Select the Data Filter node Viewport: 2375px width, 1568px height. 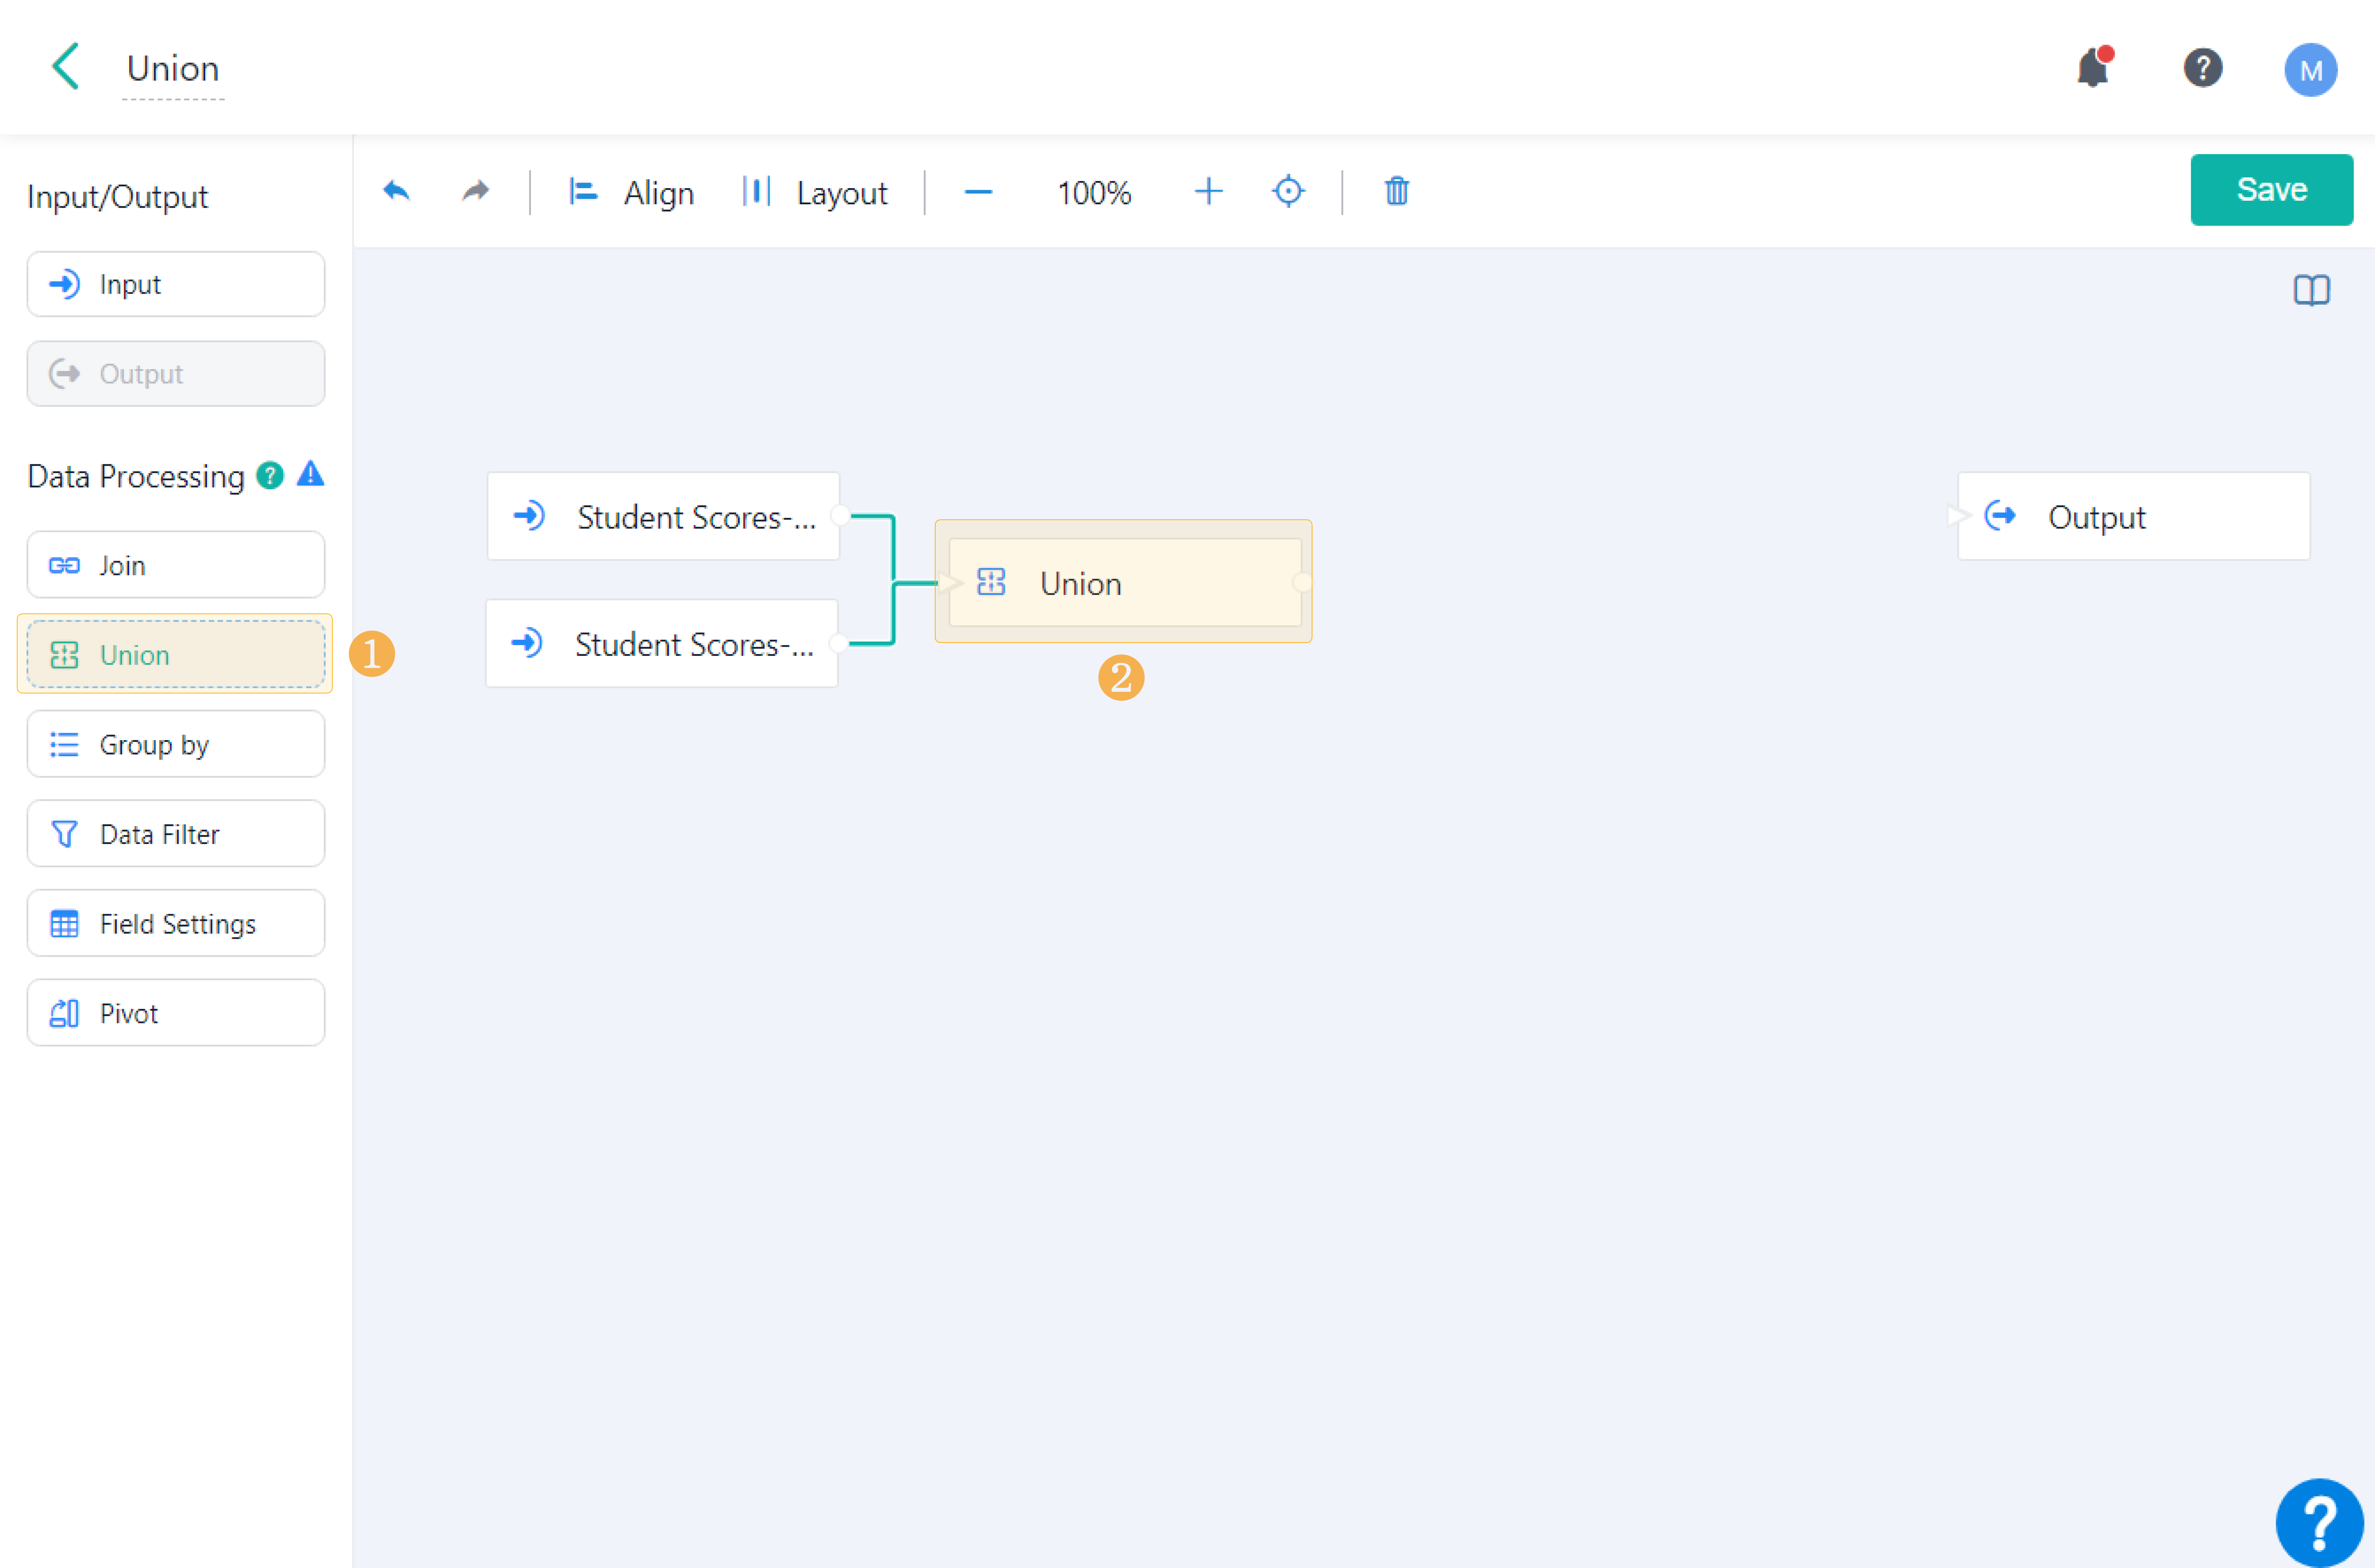[176, 834]
